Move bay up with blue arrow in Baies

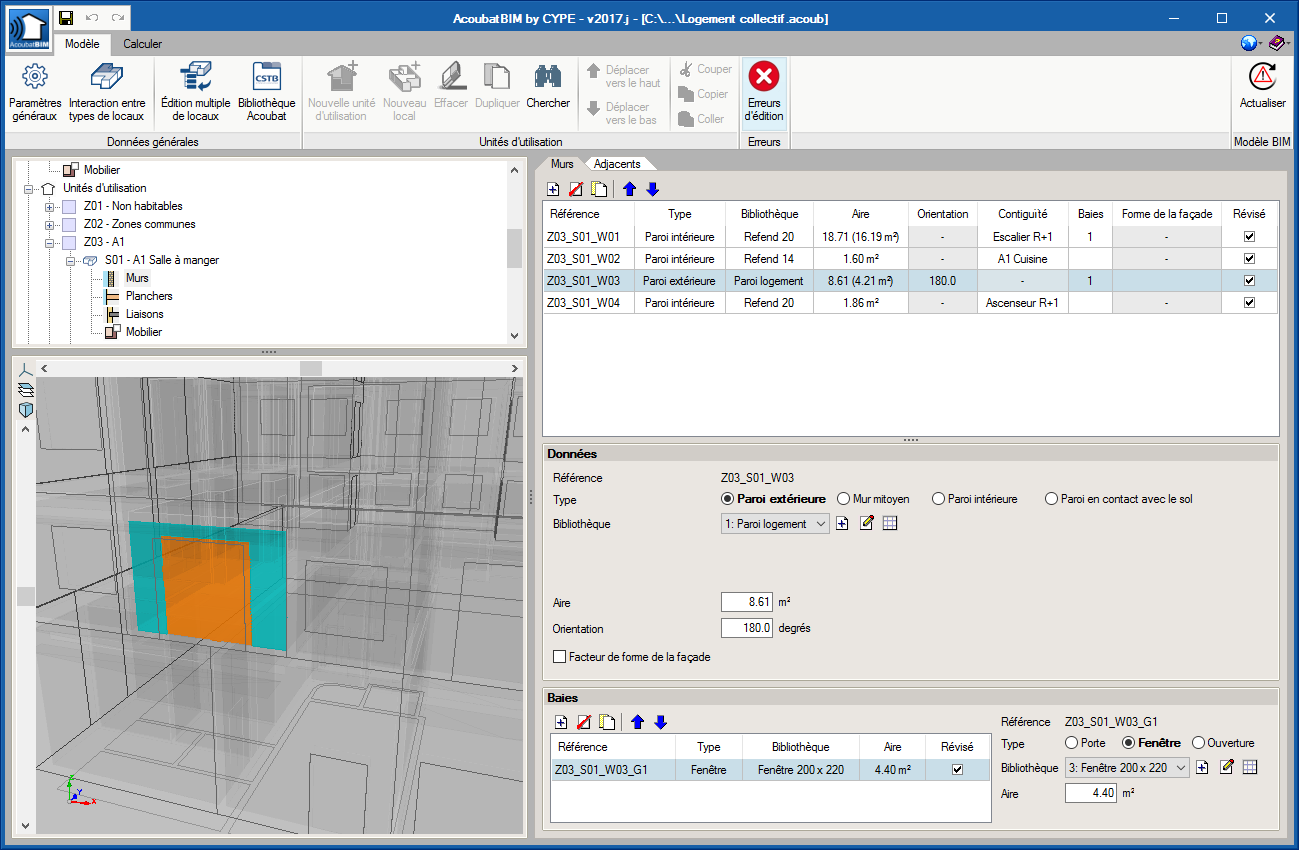(x=637, y=722)
